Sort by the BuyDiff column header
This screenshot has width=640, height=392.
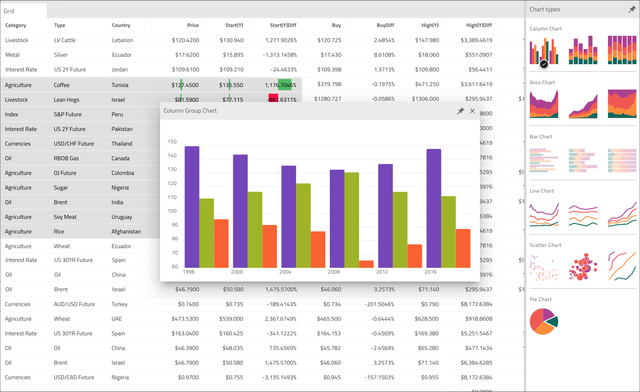click(385, 25)
